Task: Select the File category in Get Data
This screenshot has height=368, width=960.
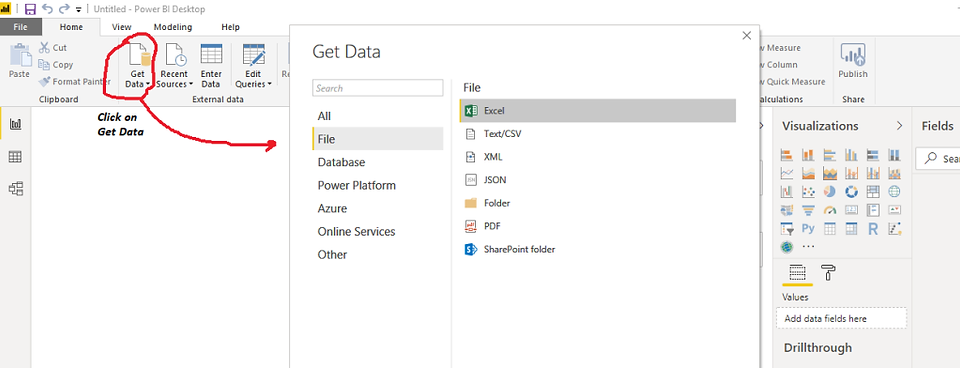Action: click(377, 139)
